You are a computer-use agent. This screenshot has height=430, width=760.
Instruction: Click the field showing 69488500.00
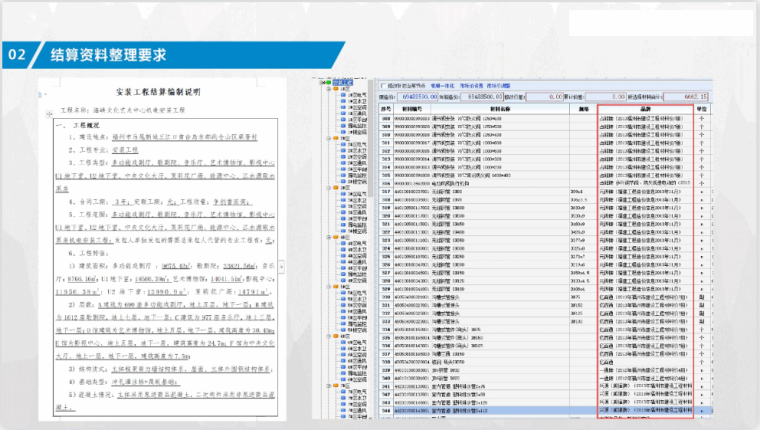point(487,96)
